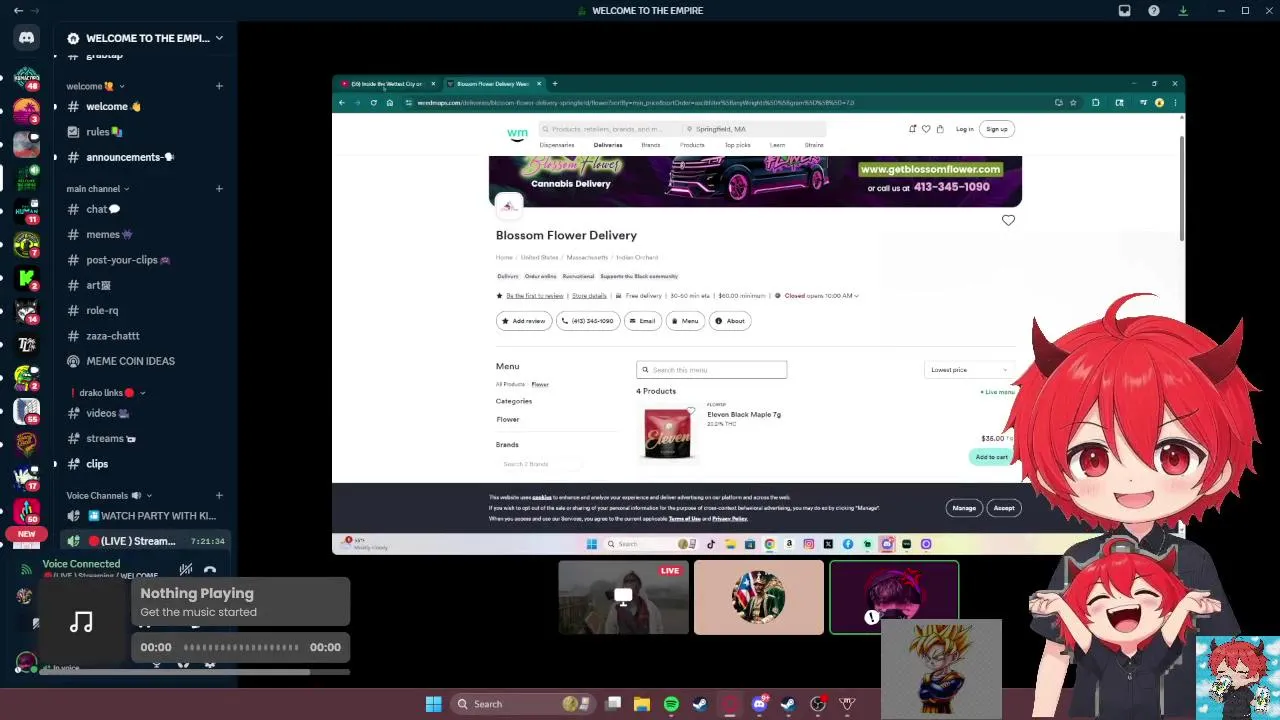Open Top picks in Weedmaps navigation

737,145
